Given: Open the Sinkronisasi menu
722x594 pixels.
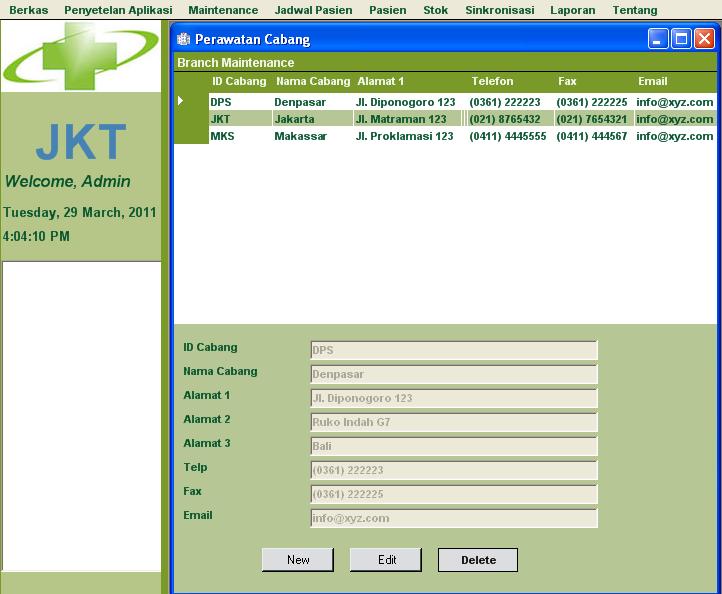Looking at the screenshot, I should (500, 10).
